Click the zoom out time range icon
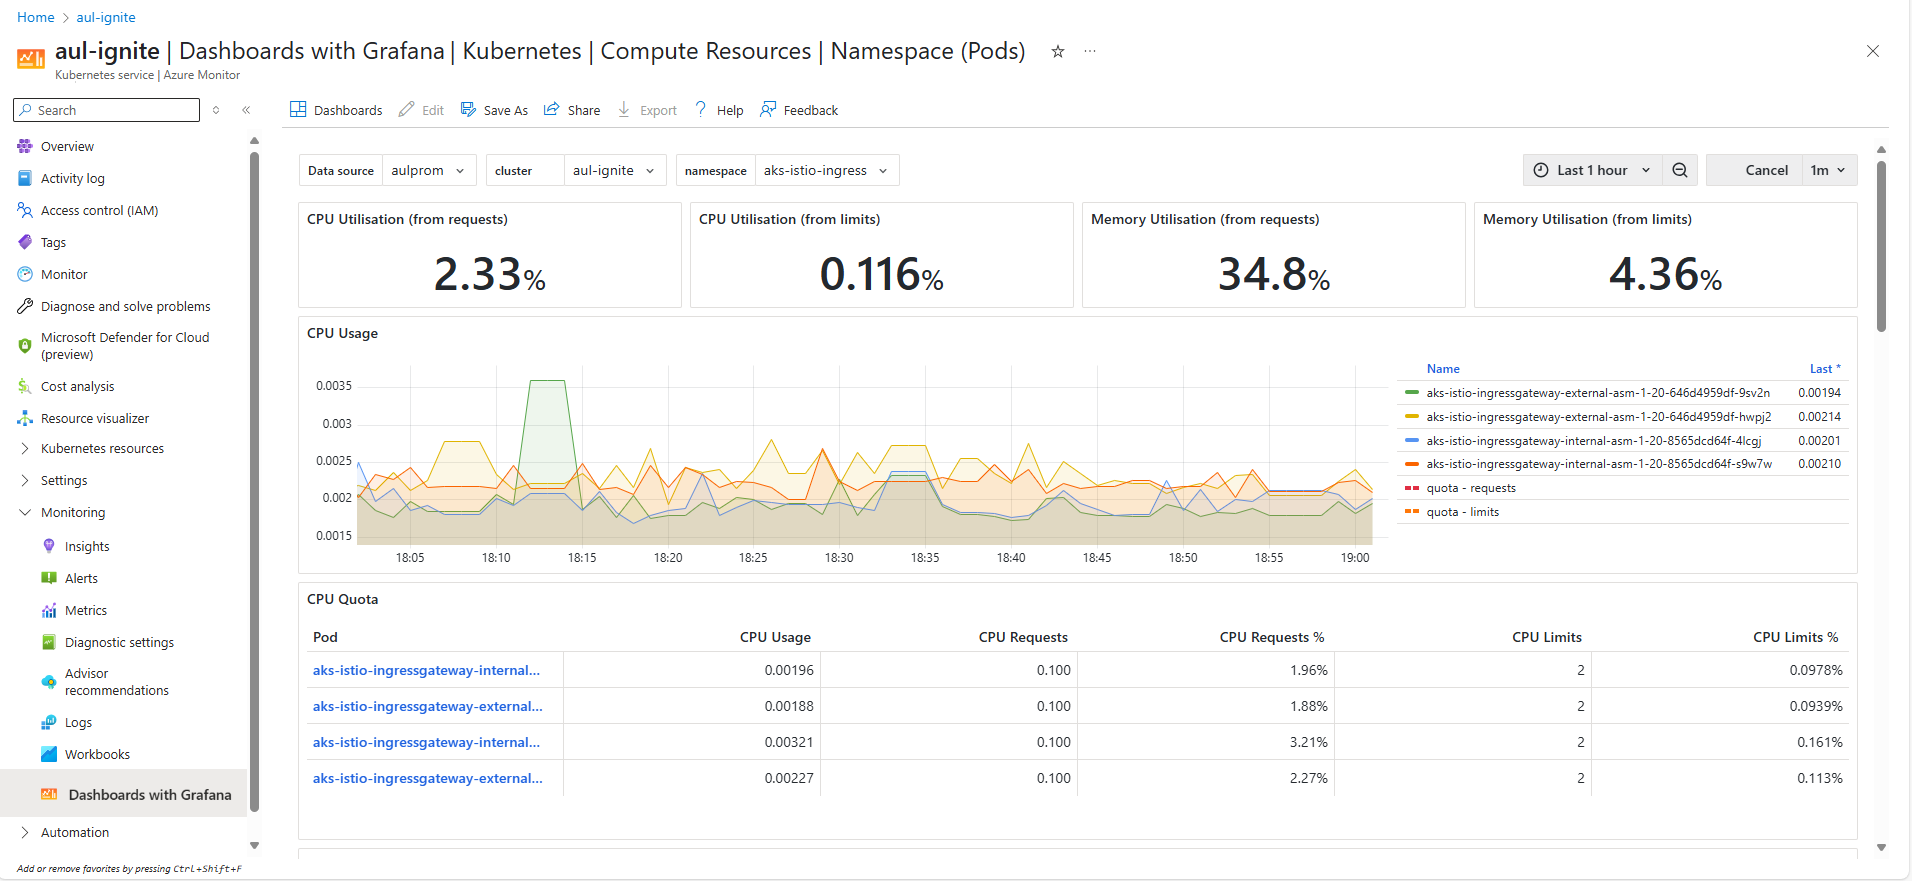This screenshot has width=1912, height=881. [x=1680, y=170]
